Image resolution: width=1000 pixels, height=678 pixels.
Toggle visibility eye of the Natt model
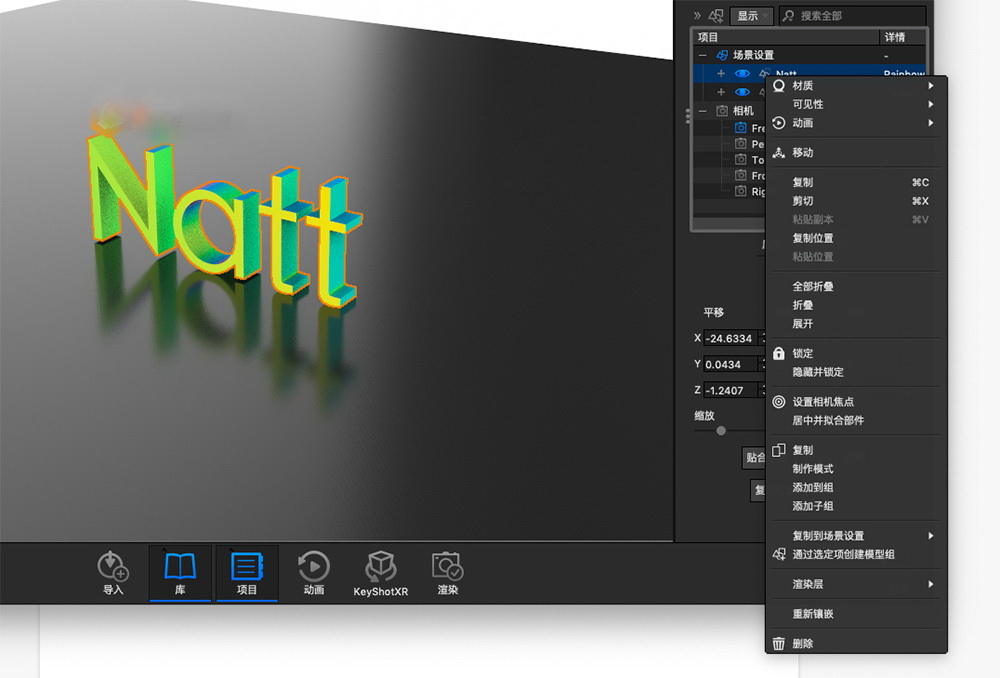click(742, 74)
